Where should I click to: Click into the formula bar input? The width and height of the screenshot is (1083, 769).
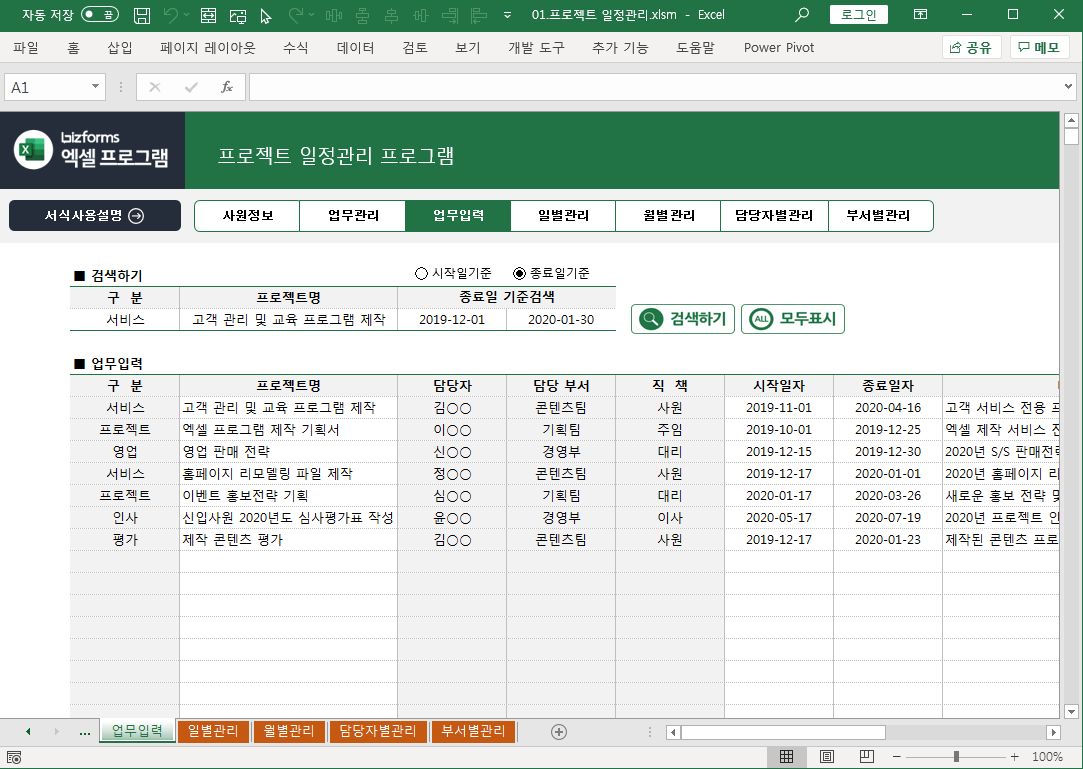(655, 87)
